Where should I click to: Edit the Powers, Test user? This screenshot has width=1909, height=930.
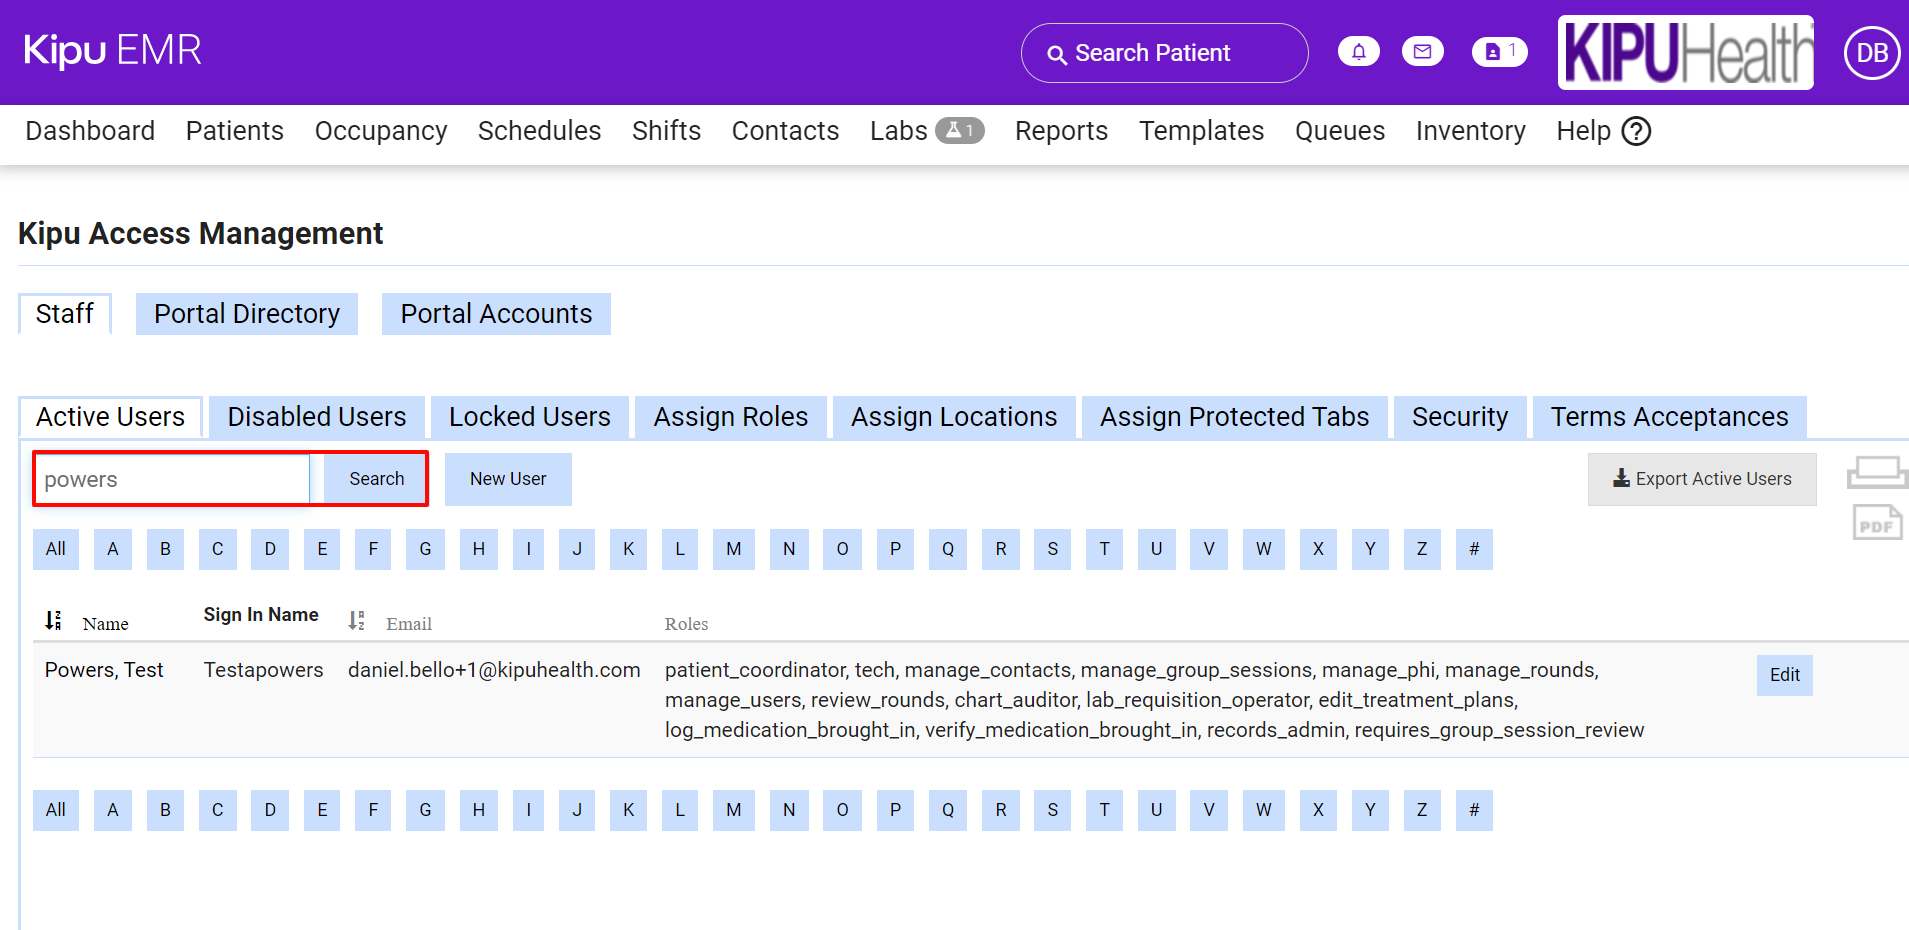pos(1784,675)
